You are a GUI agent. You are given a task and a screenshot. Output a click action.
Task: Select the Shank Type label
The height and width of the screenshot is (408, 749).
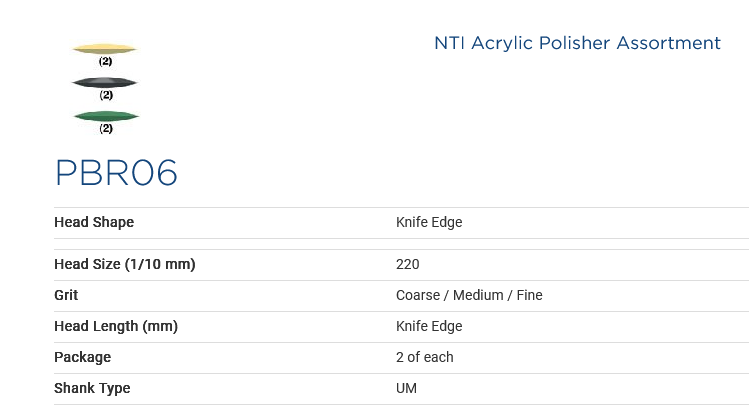92,388
